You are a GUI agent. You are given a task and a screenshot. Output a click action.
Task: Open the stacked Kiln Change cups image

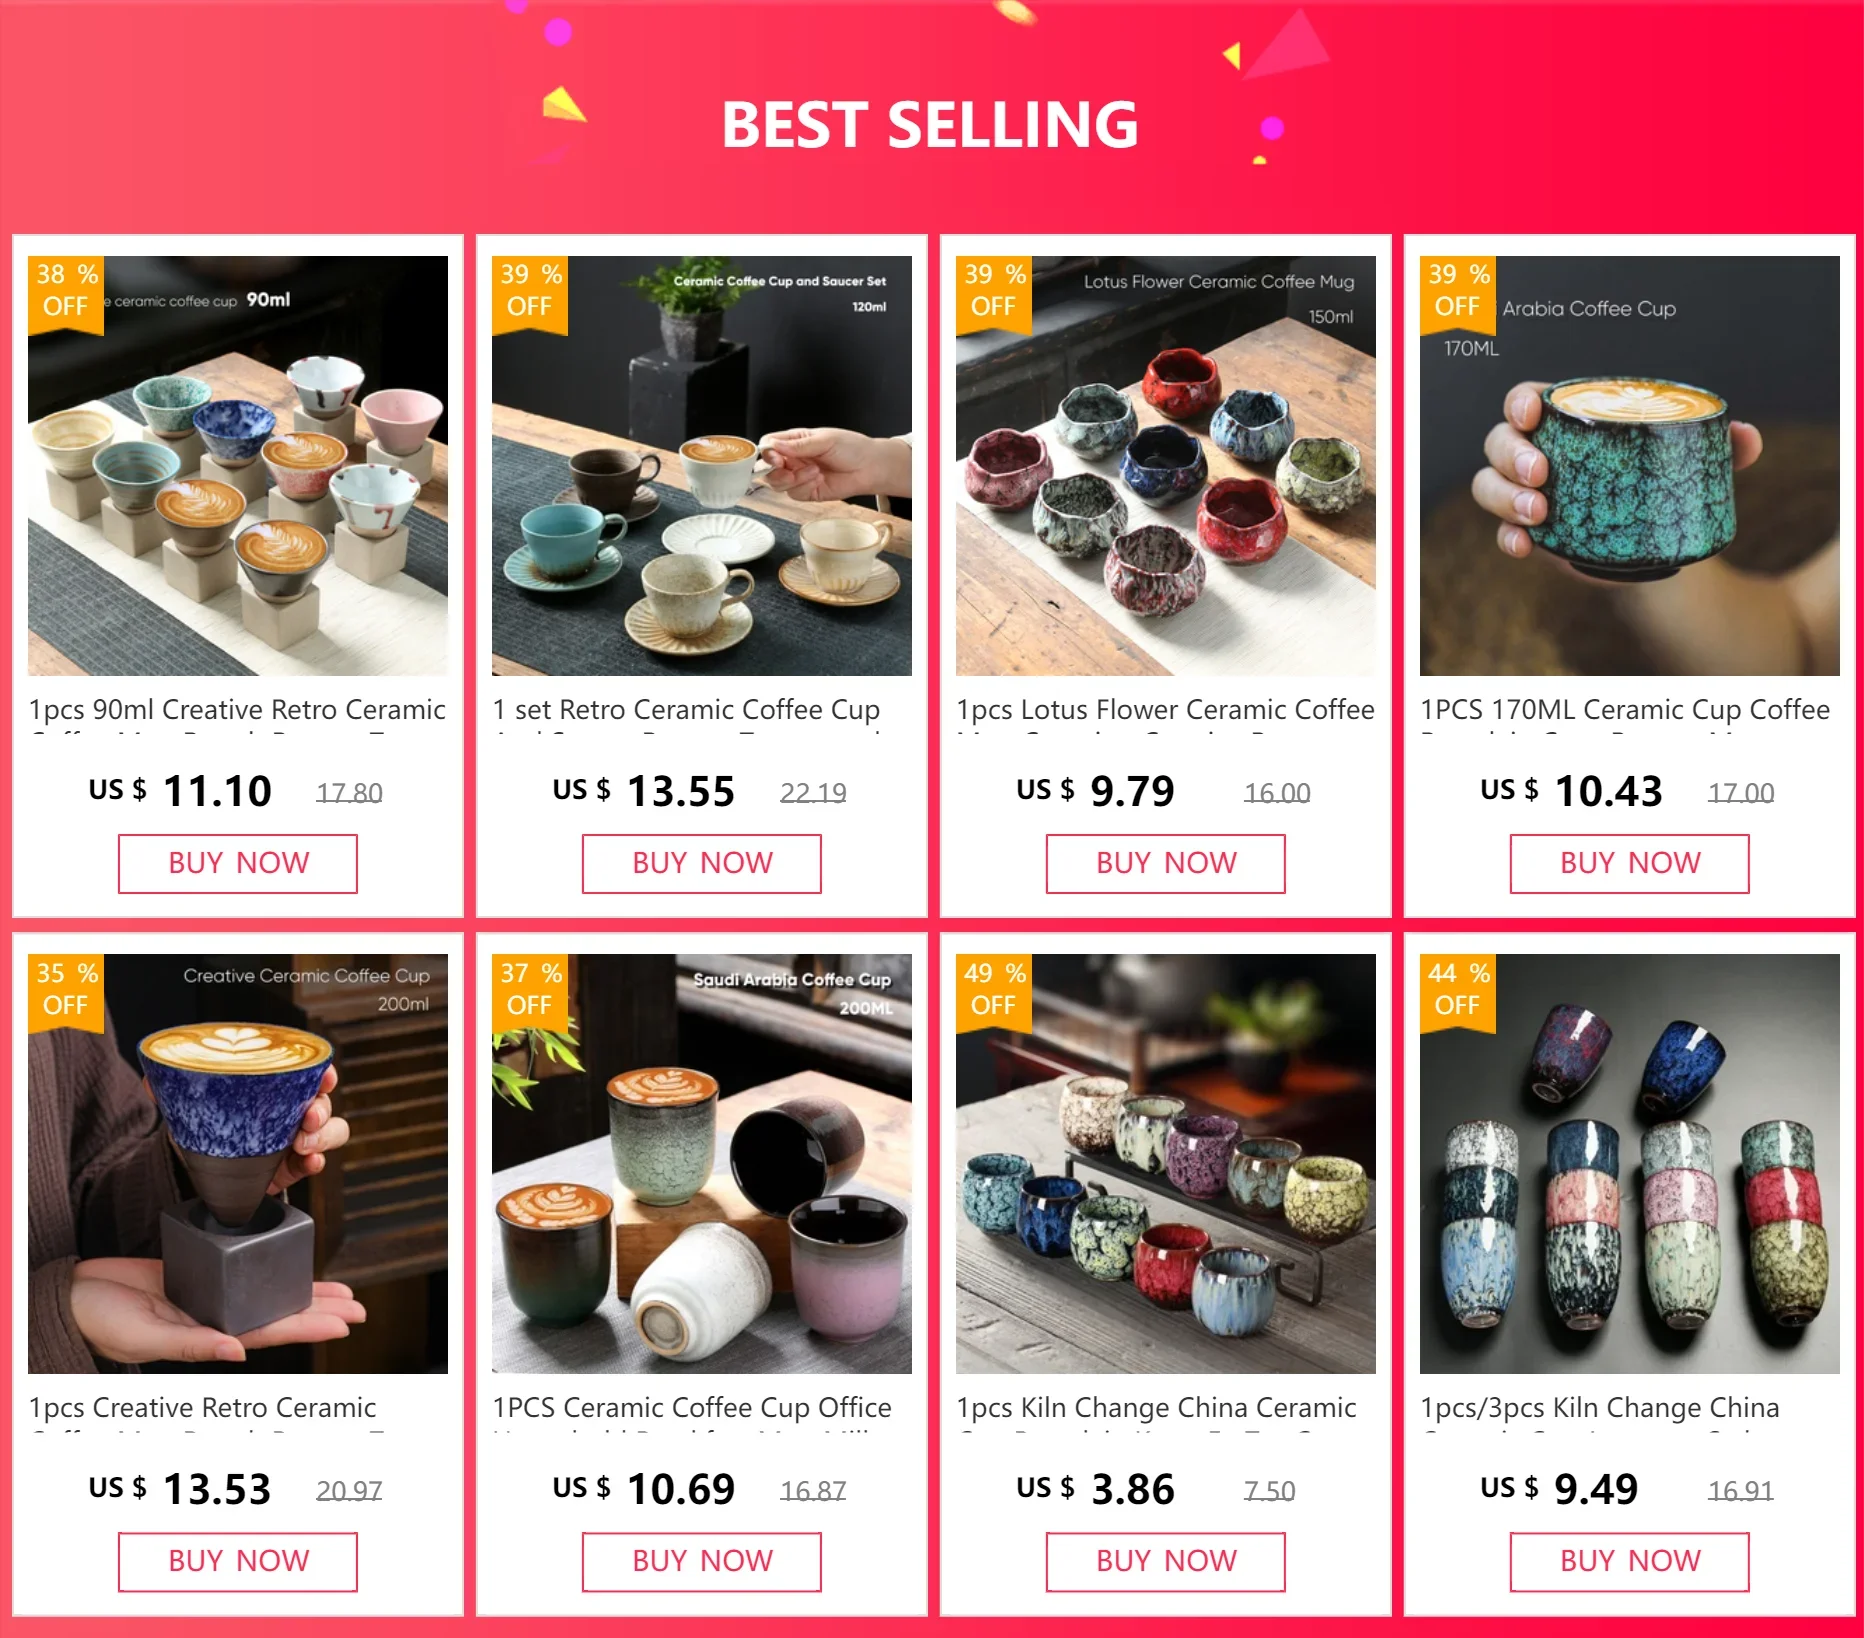[x=1630, y=1164]
